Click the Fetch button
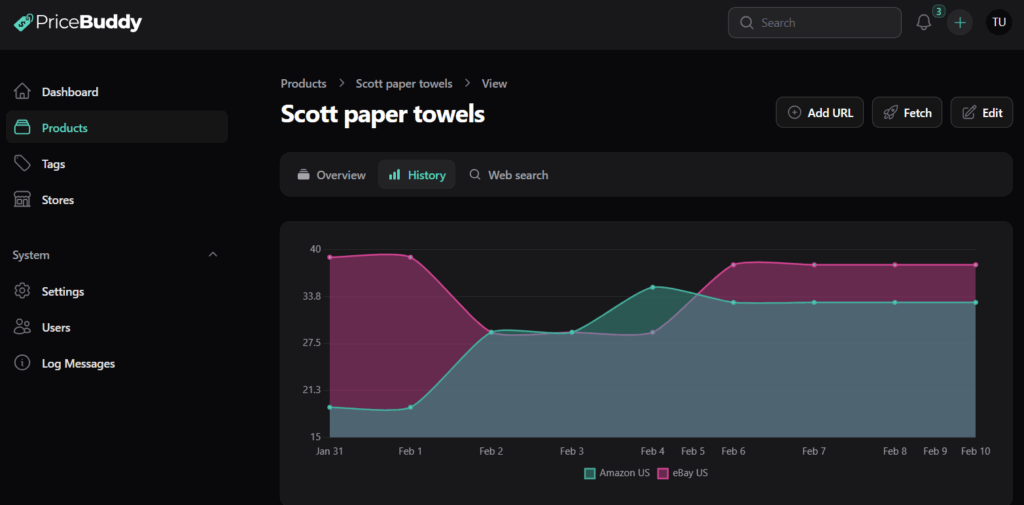 coord(906,113)
